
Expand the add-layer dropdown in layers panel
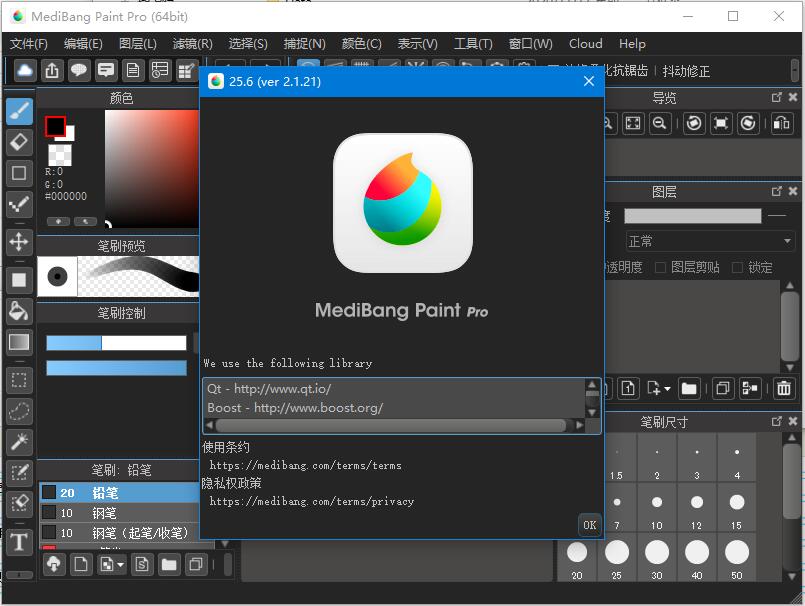click(660, 388)
